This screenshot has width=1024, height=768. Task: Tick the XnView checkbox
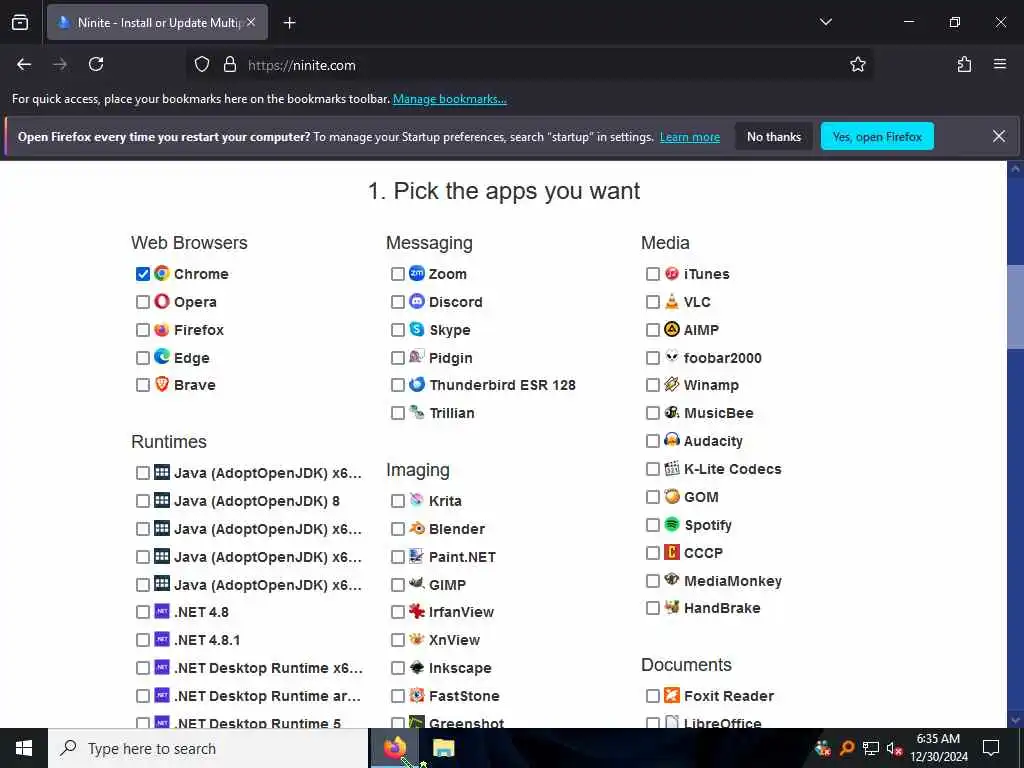point(398,640)
